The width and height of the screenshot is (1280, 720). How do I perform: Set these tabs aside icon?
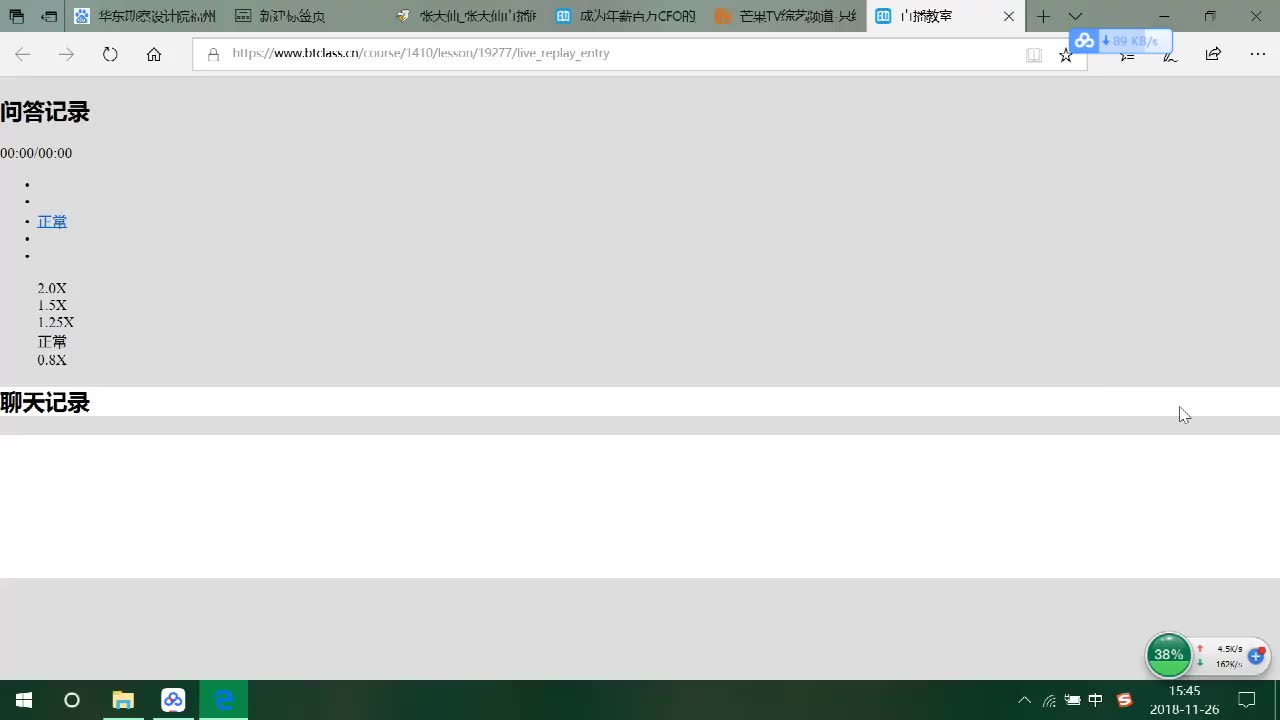tap(48, 16)
